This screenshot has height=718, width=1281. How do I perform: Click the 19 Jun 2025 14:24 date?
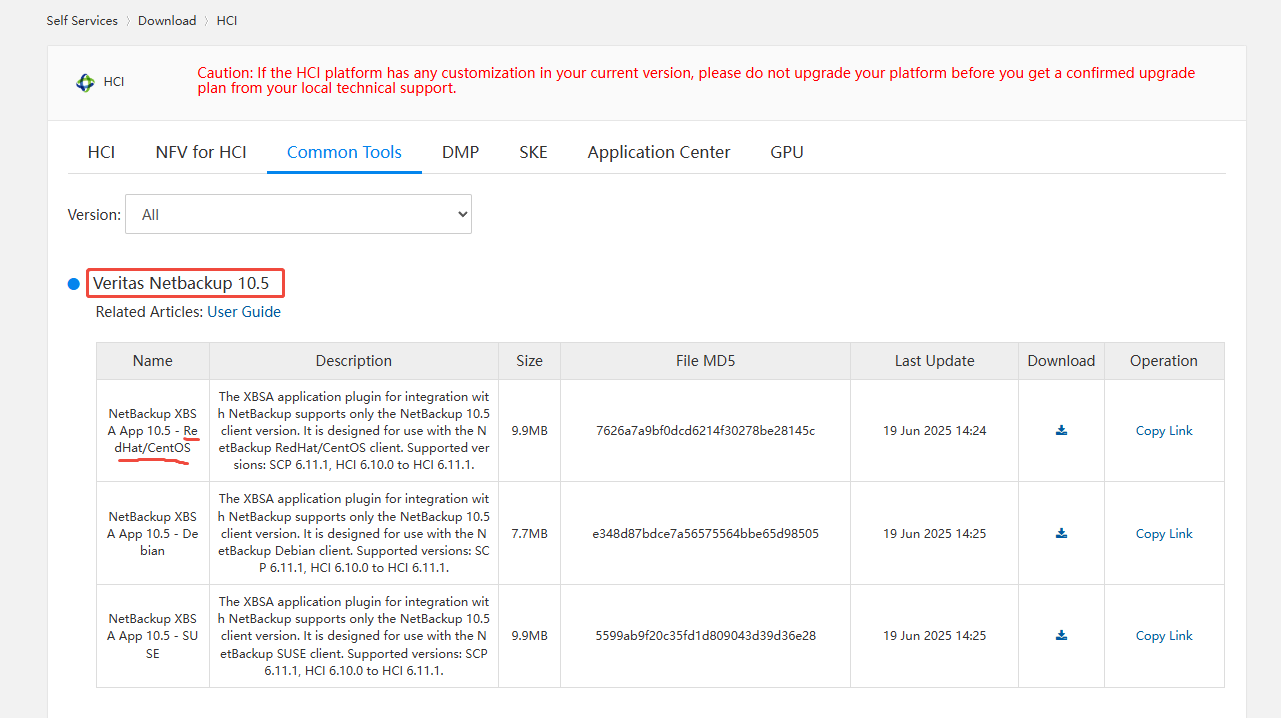(x=935, y=431)
